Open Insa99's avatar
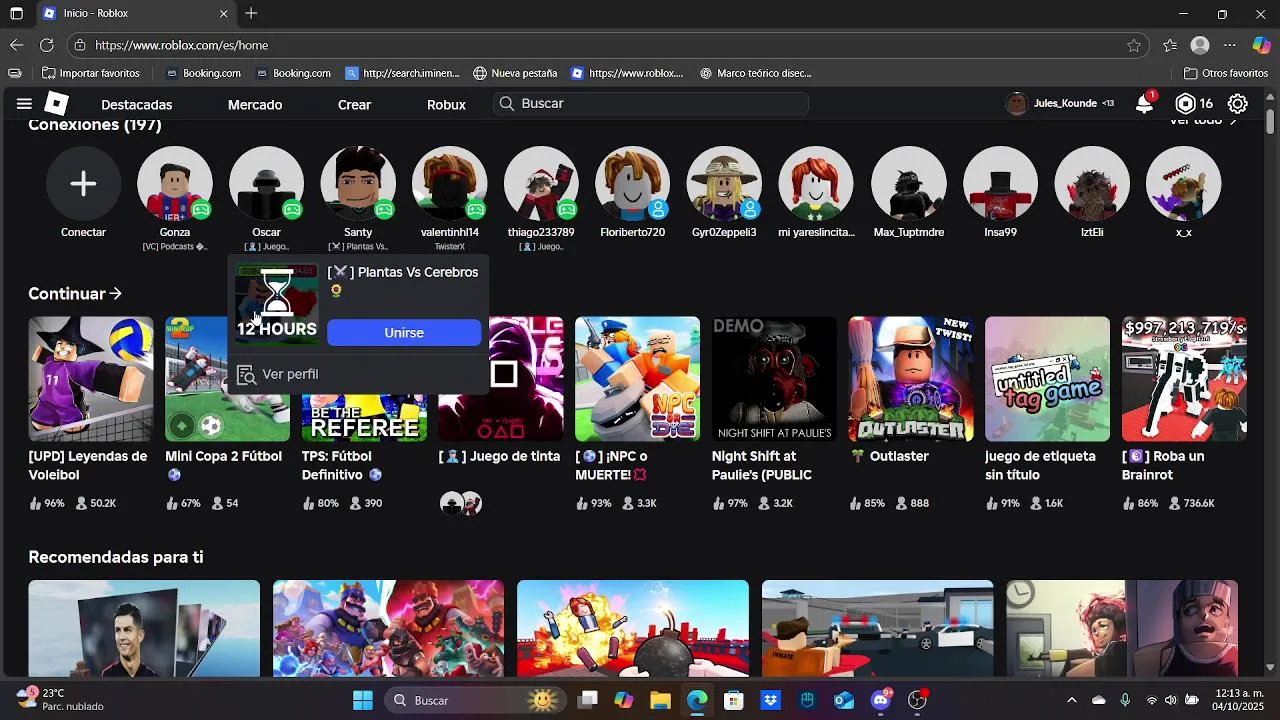The image size is (1280, 720). pos(1000,183)
